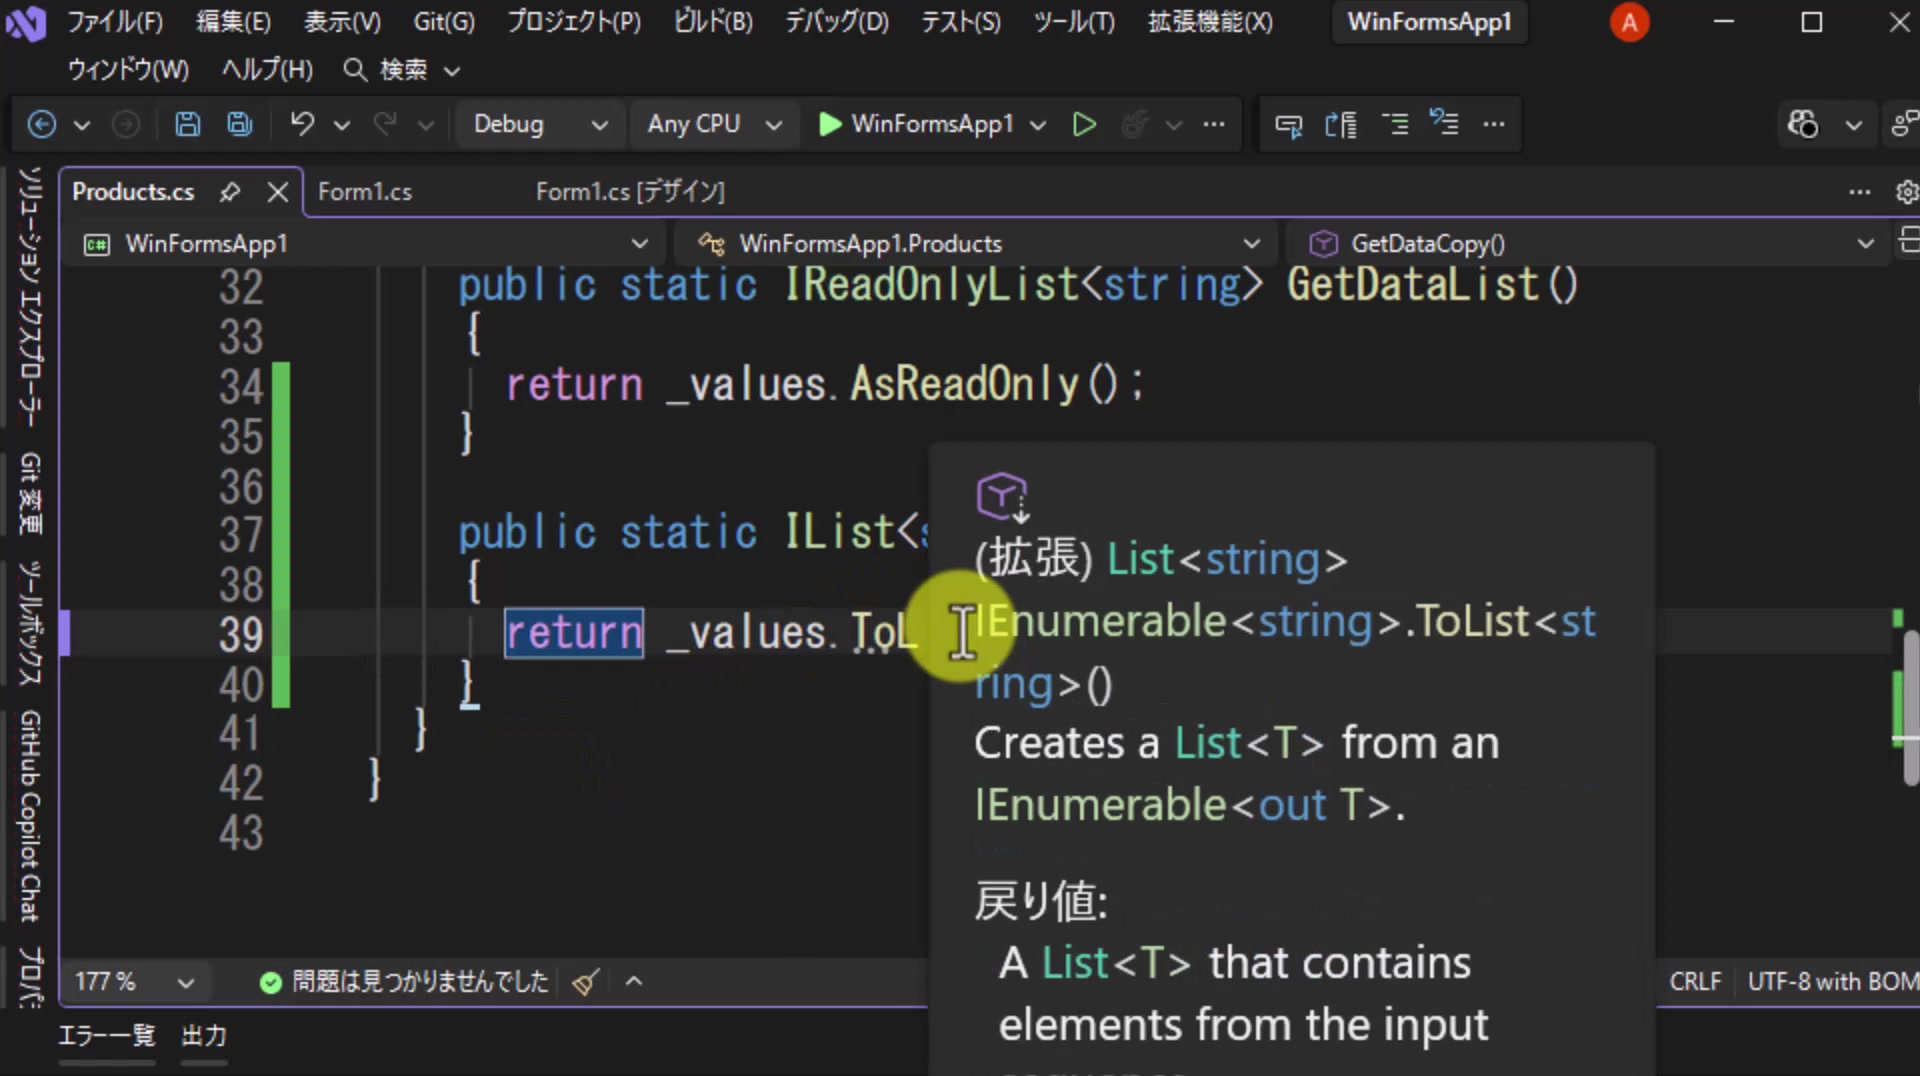
Task: Switch to the Form1.cs tab
Action: point(365,192)
